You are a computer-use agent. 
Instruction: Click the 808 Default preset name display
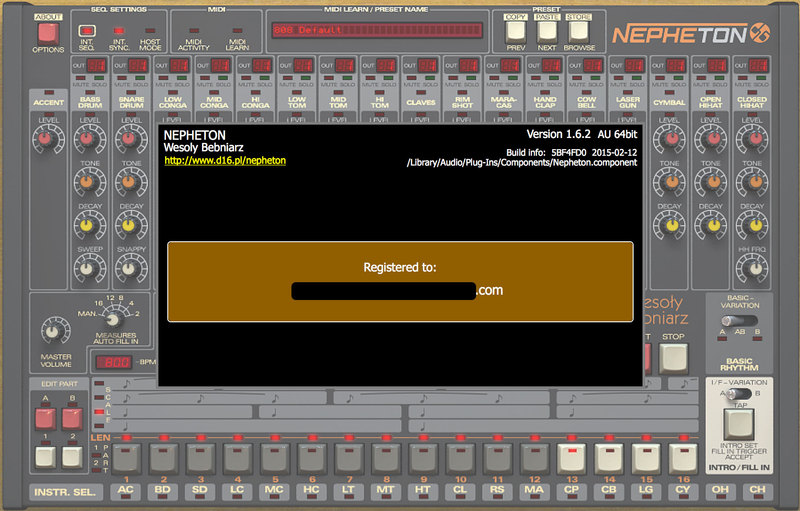pyautogui.click(x=377, y=30)
